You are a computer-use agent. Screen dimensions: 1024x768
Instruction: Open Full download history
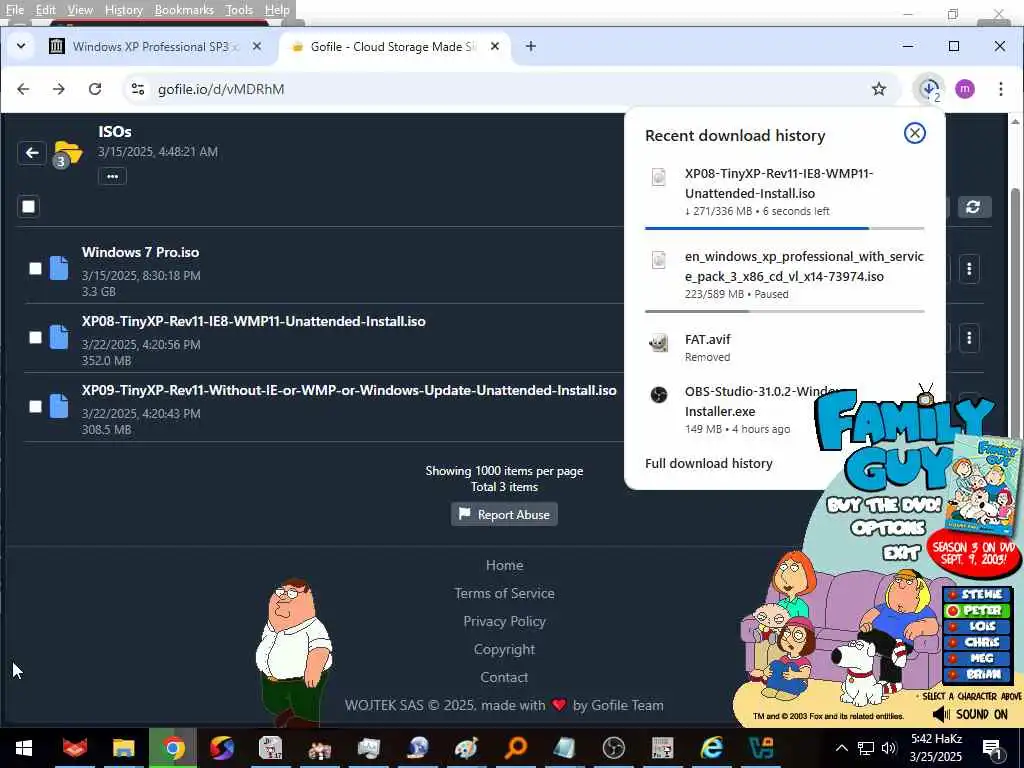pyautogui.click(x=709, y=464)
